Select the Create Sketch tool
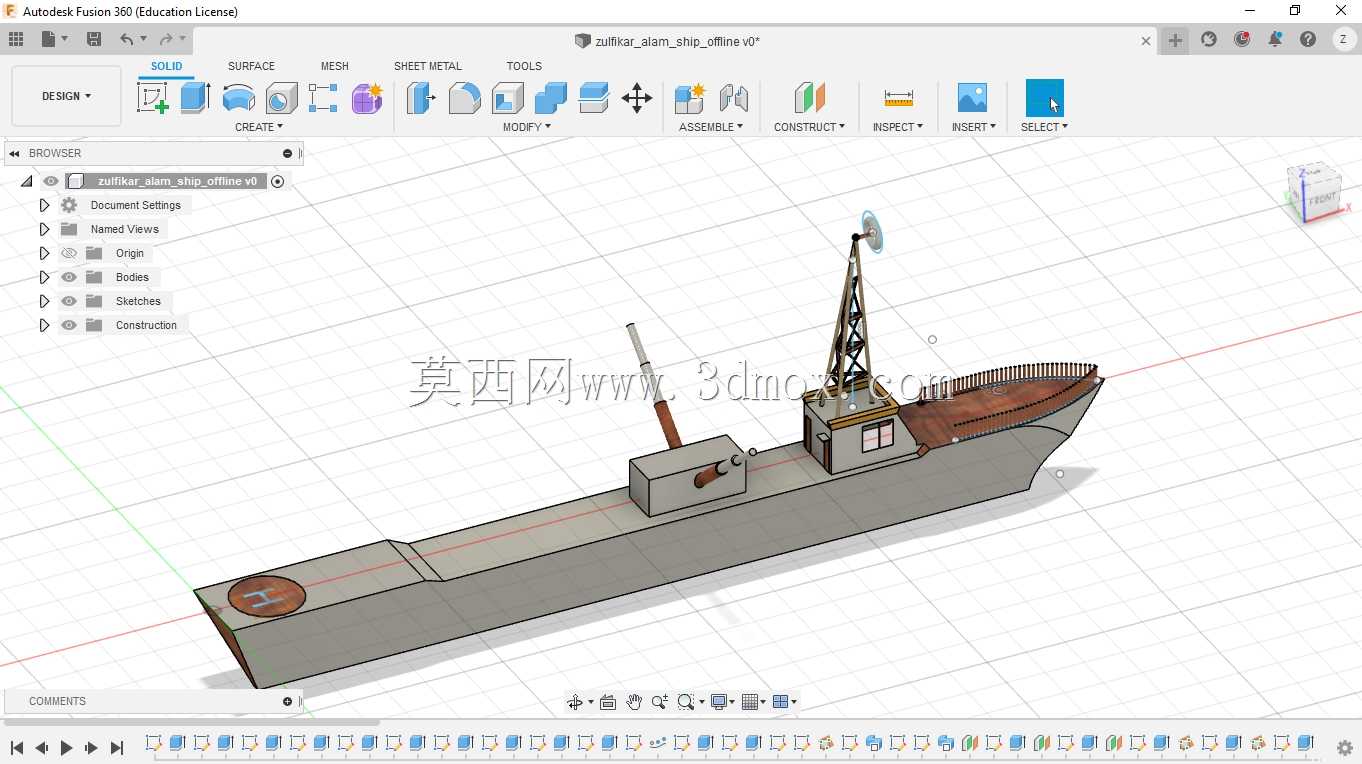Image resolution: width=1362 pixels, height=764 pixels. point(152,98)
